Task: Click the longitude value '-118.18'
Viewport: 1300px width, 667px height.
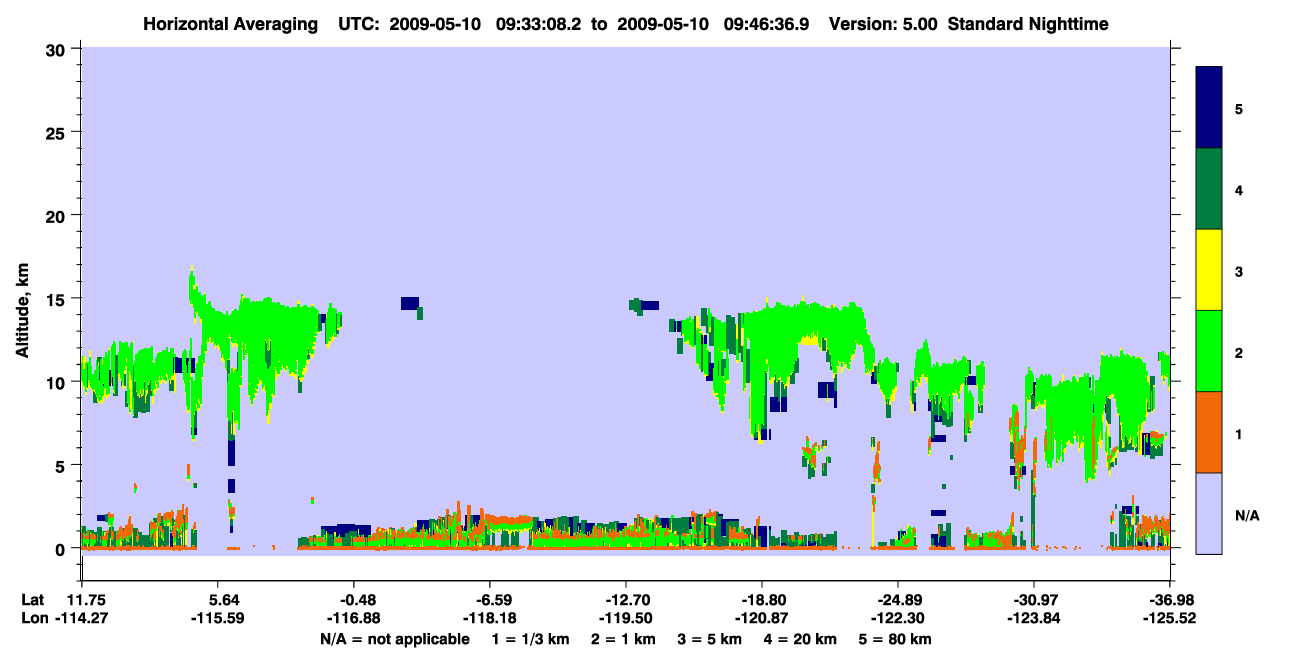Action: [x=489, y=618]
